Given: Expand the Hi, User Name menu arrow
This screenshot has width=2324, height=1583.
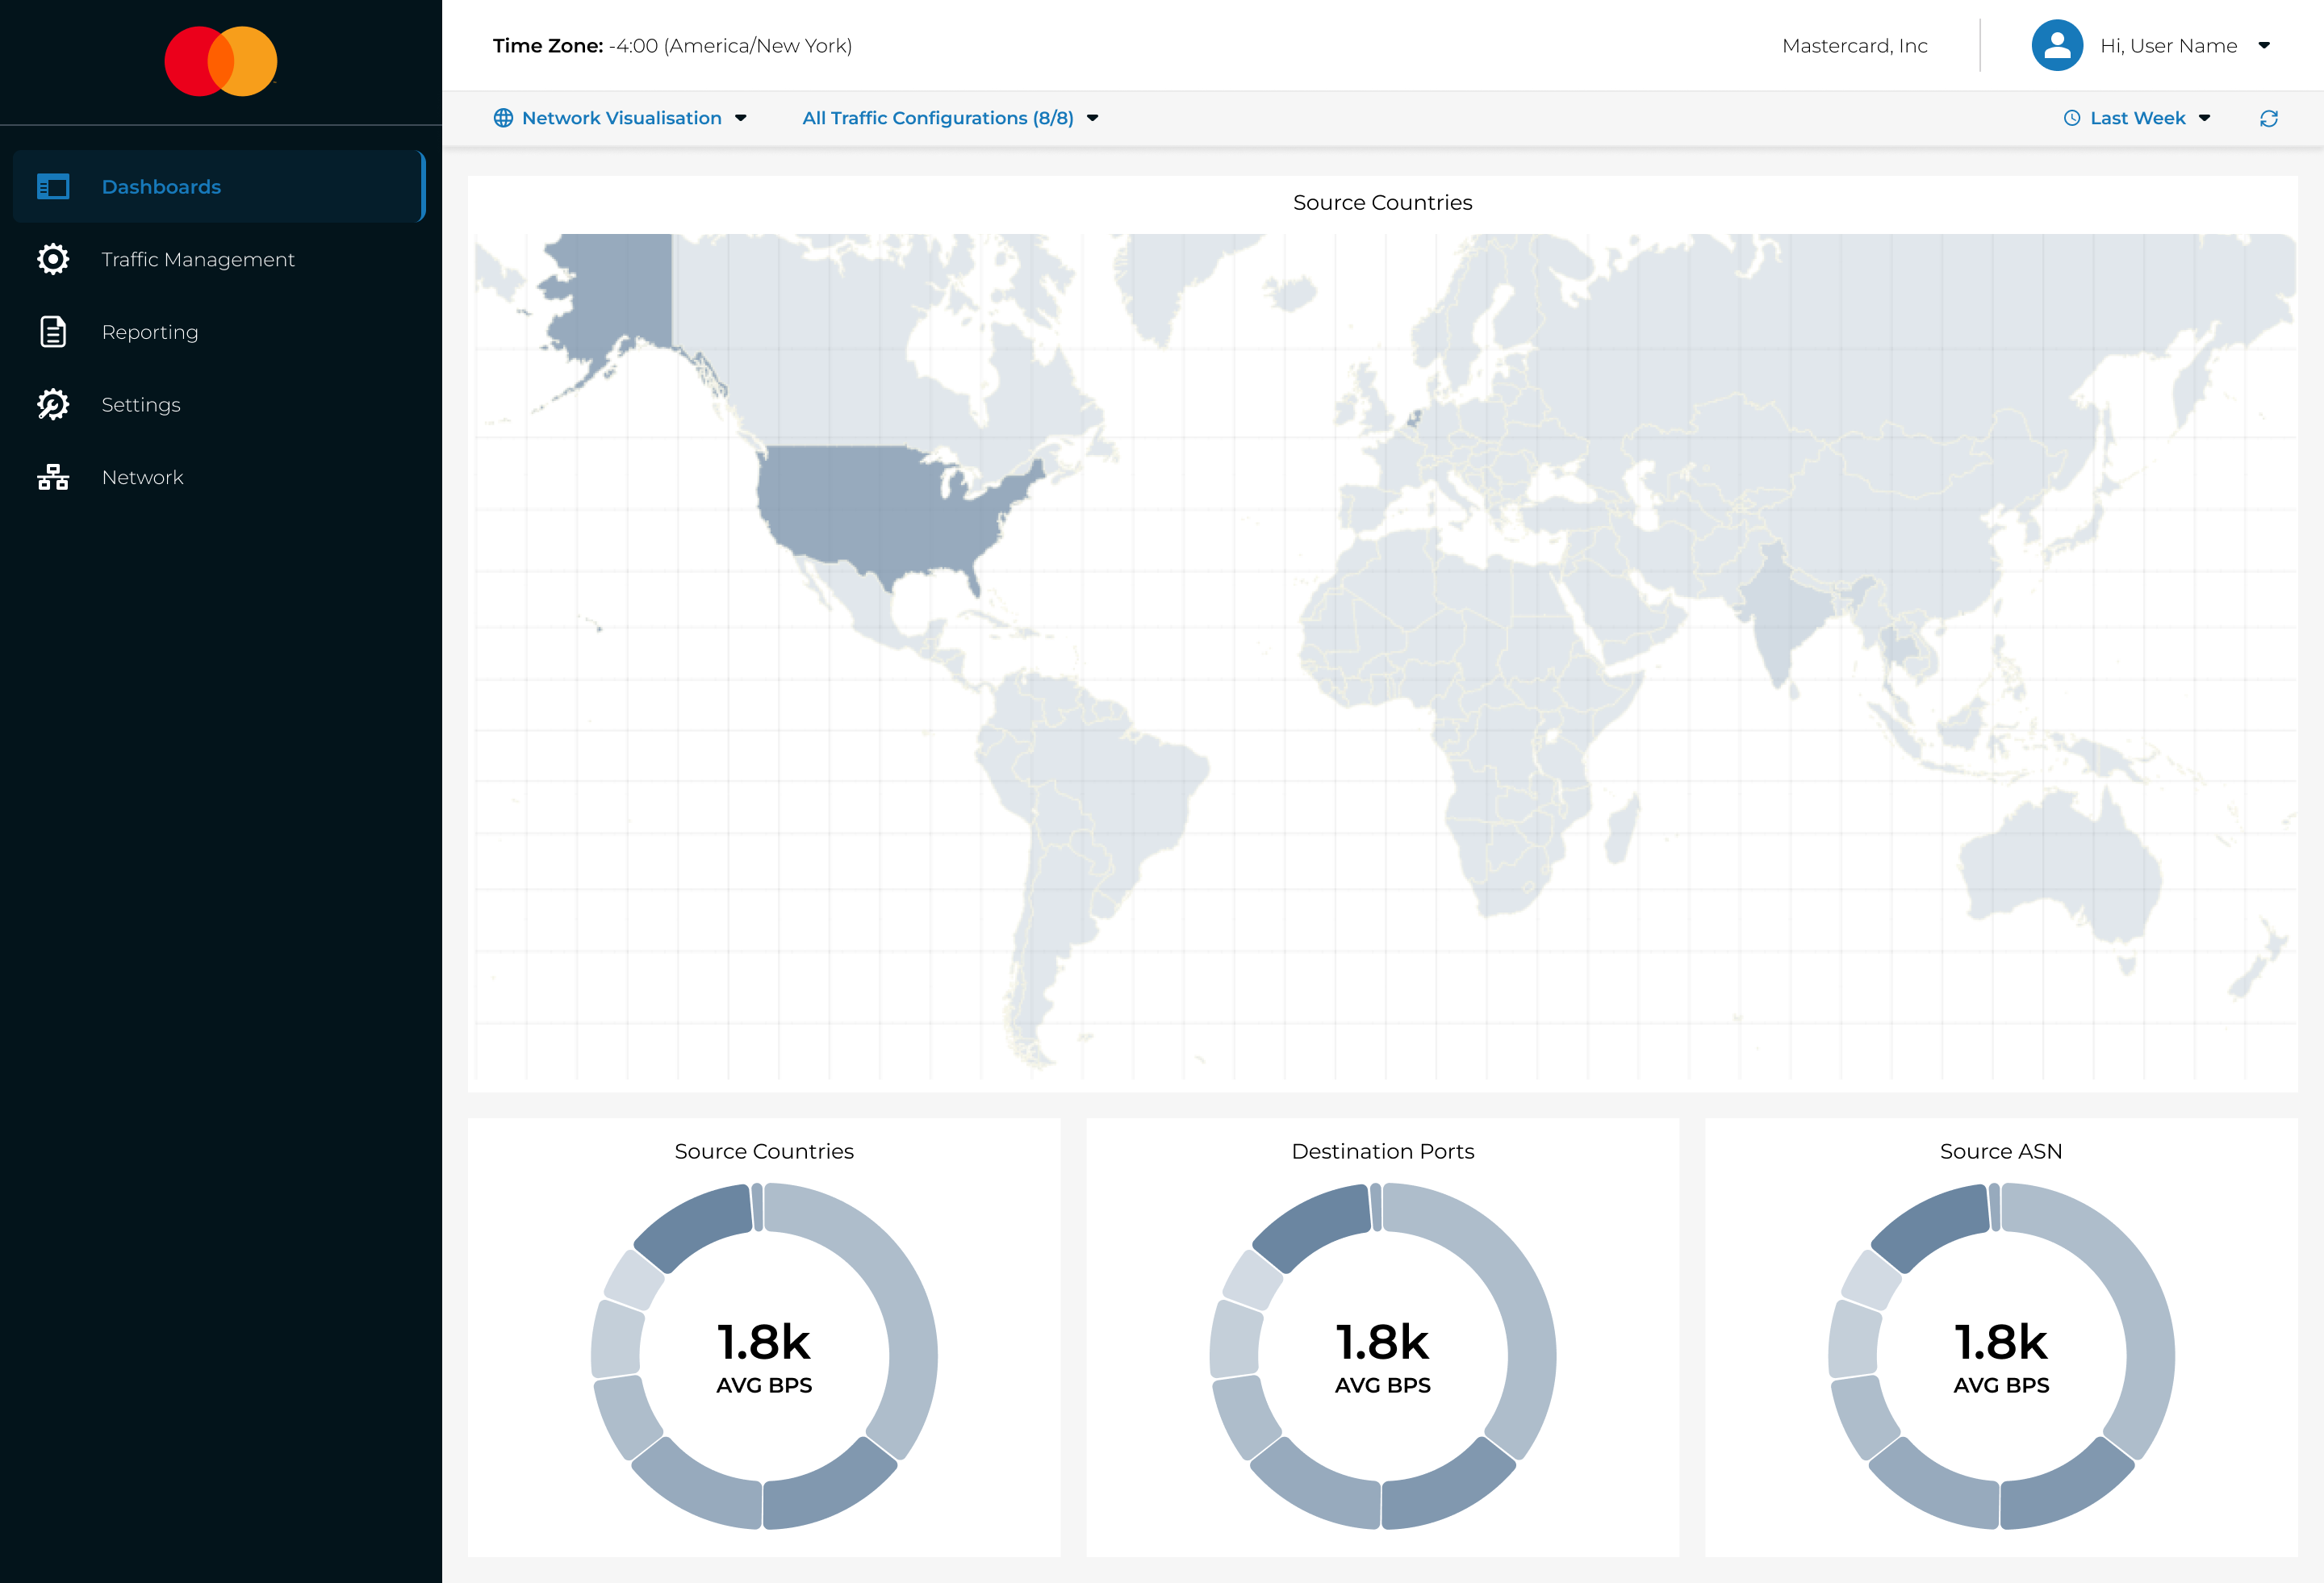Looking at the screenshot, I should tap(2264, 46).
